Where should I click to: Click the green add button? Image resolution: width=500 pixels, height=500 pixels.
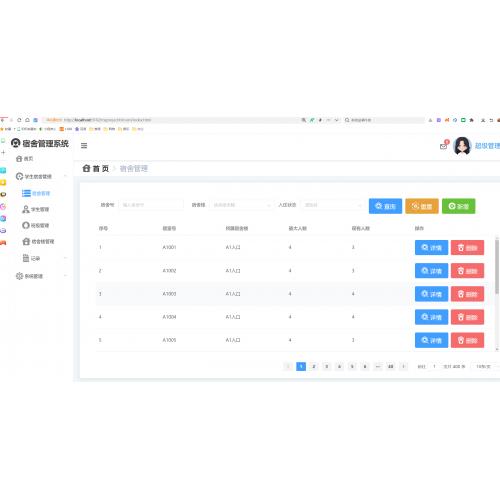click(x=459, y=206)
